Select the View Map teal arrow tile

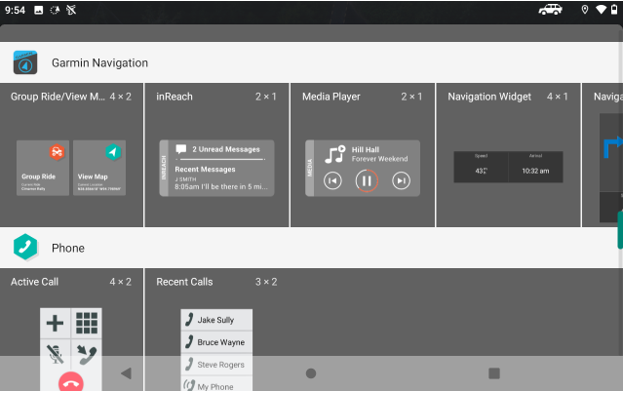[99, 168]
